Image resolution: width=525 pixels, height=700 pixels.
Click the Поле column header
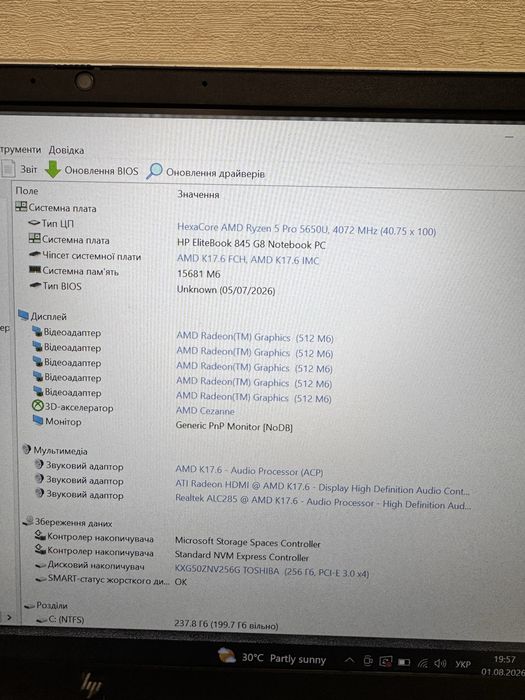click(x=27, y=191)
